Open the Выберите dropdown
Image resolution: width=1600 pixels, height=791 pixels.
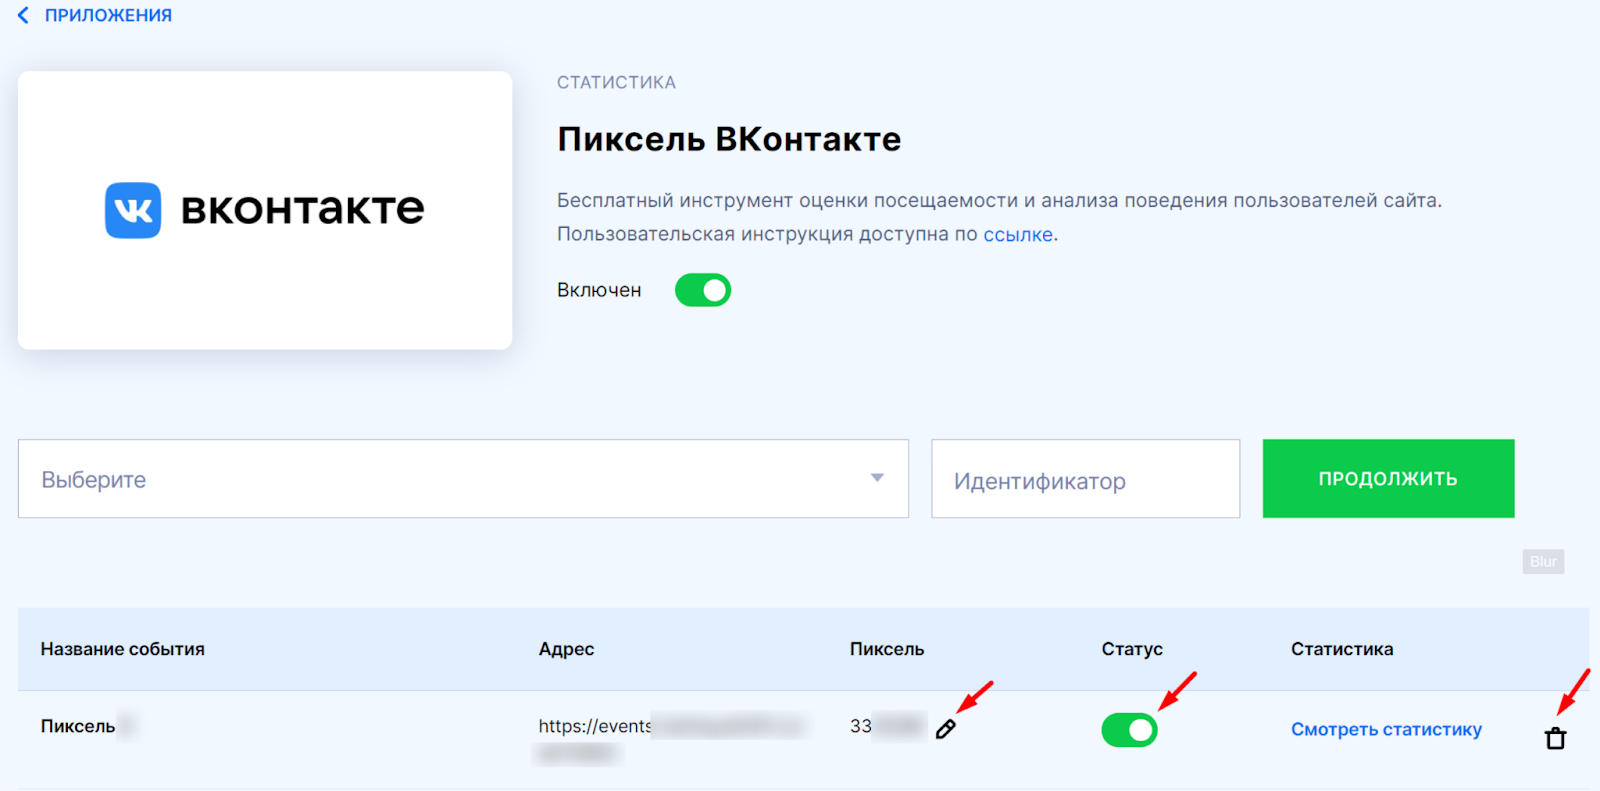click(x=463, y=479)
